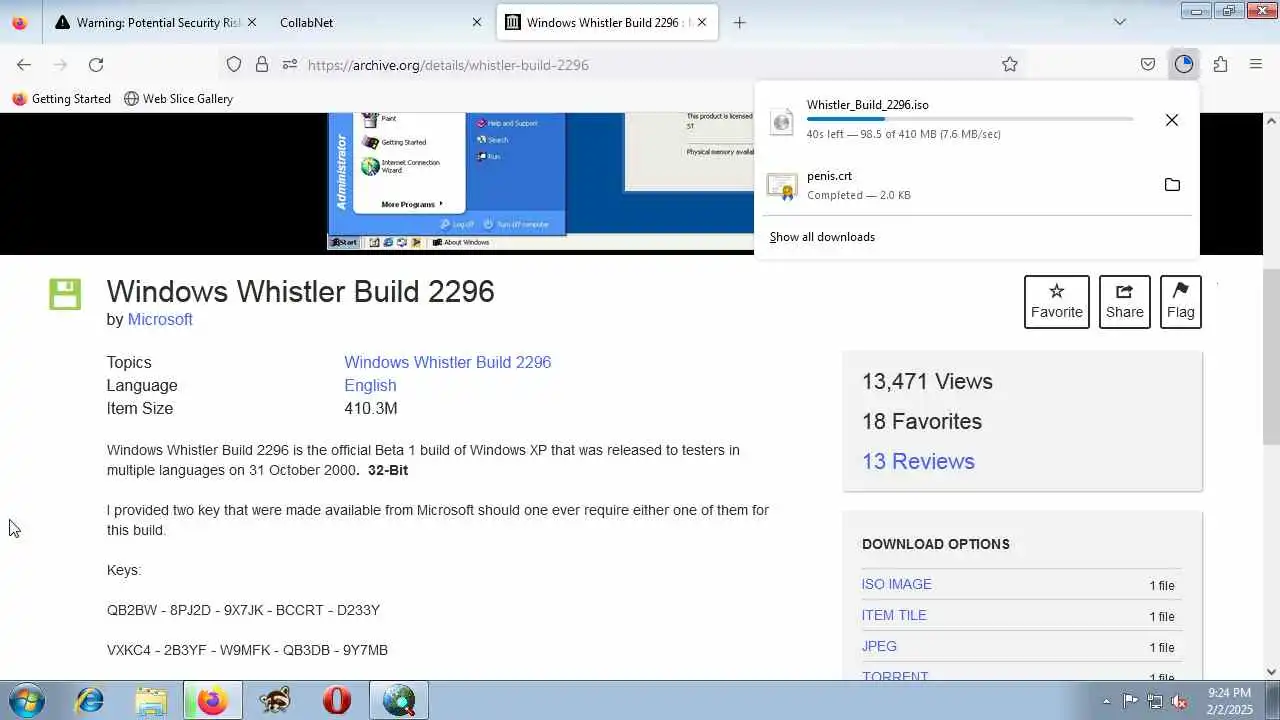The image size is (1280, 720).
Task: Click the Firefox View icon at far left of tab bar
Action: (x=20, y=22)
